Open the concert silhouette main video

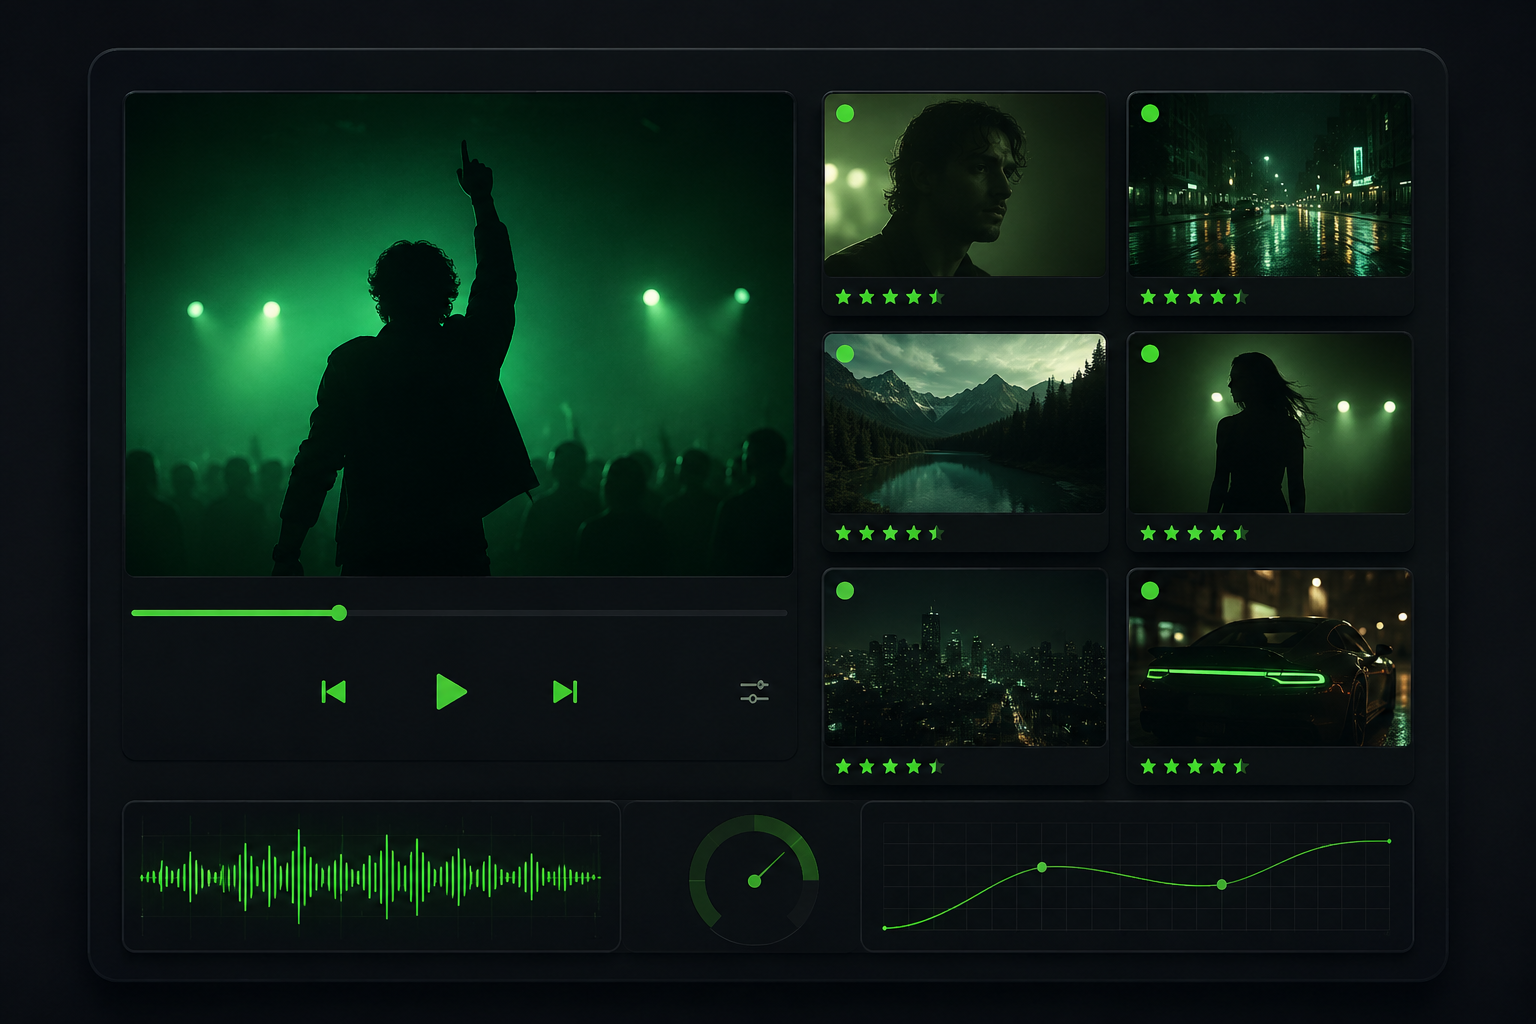(x=459, y=334)
